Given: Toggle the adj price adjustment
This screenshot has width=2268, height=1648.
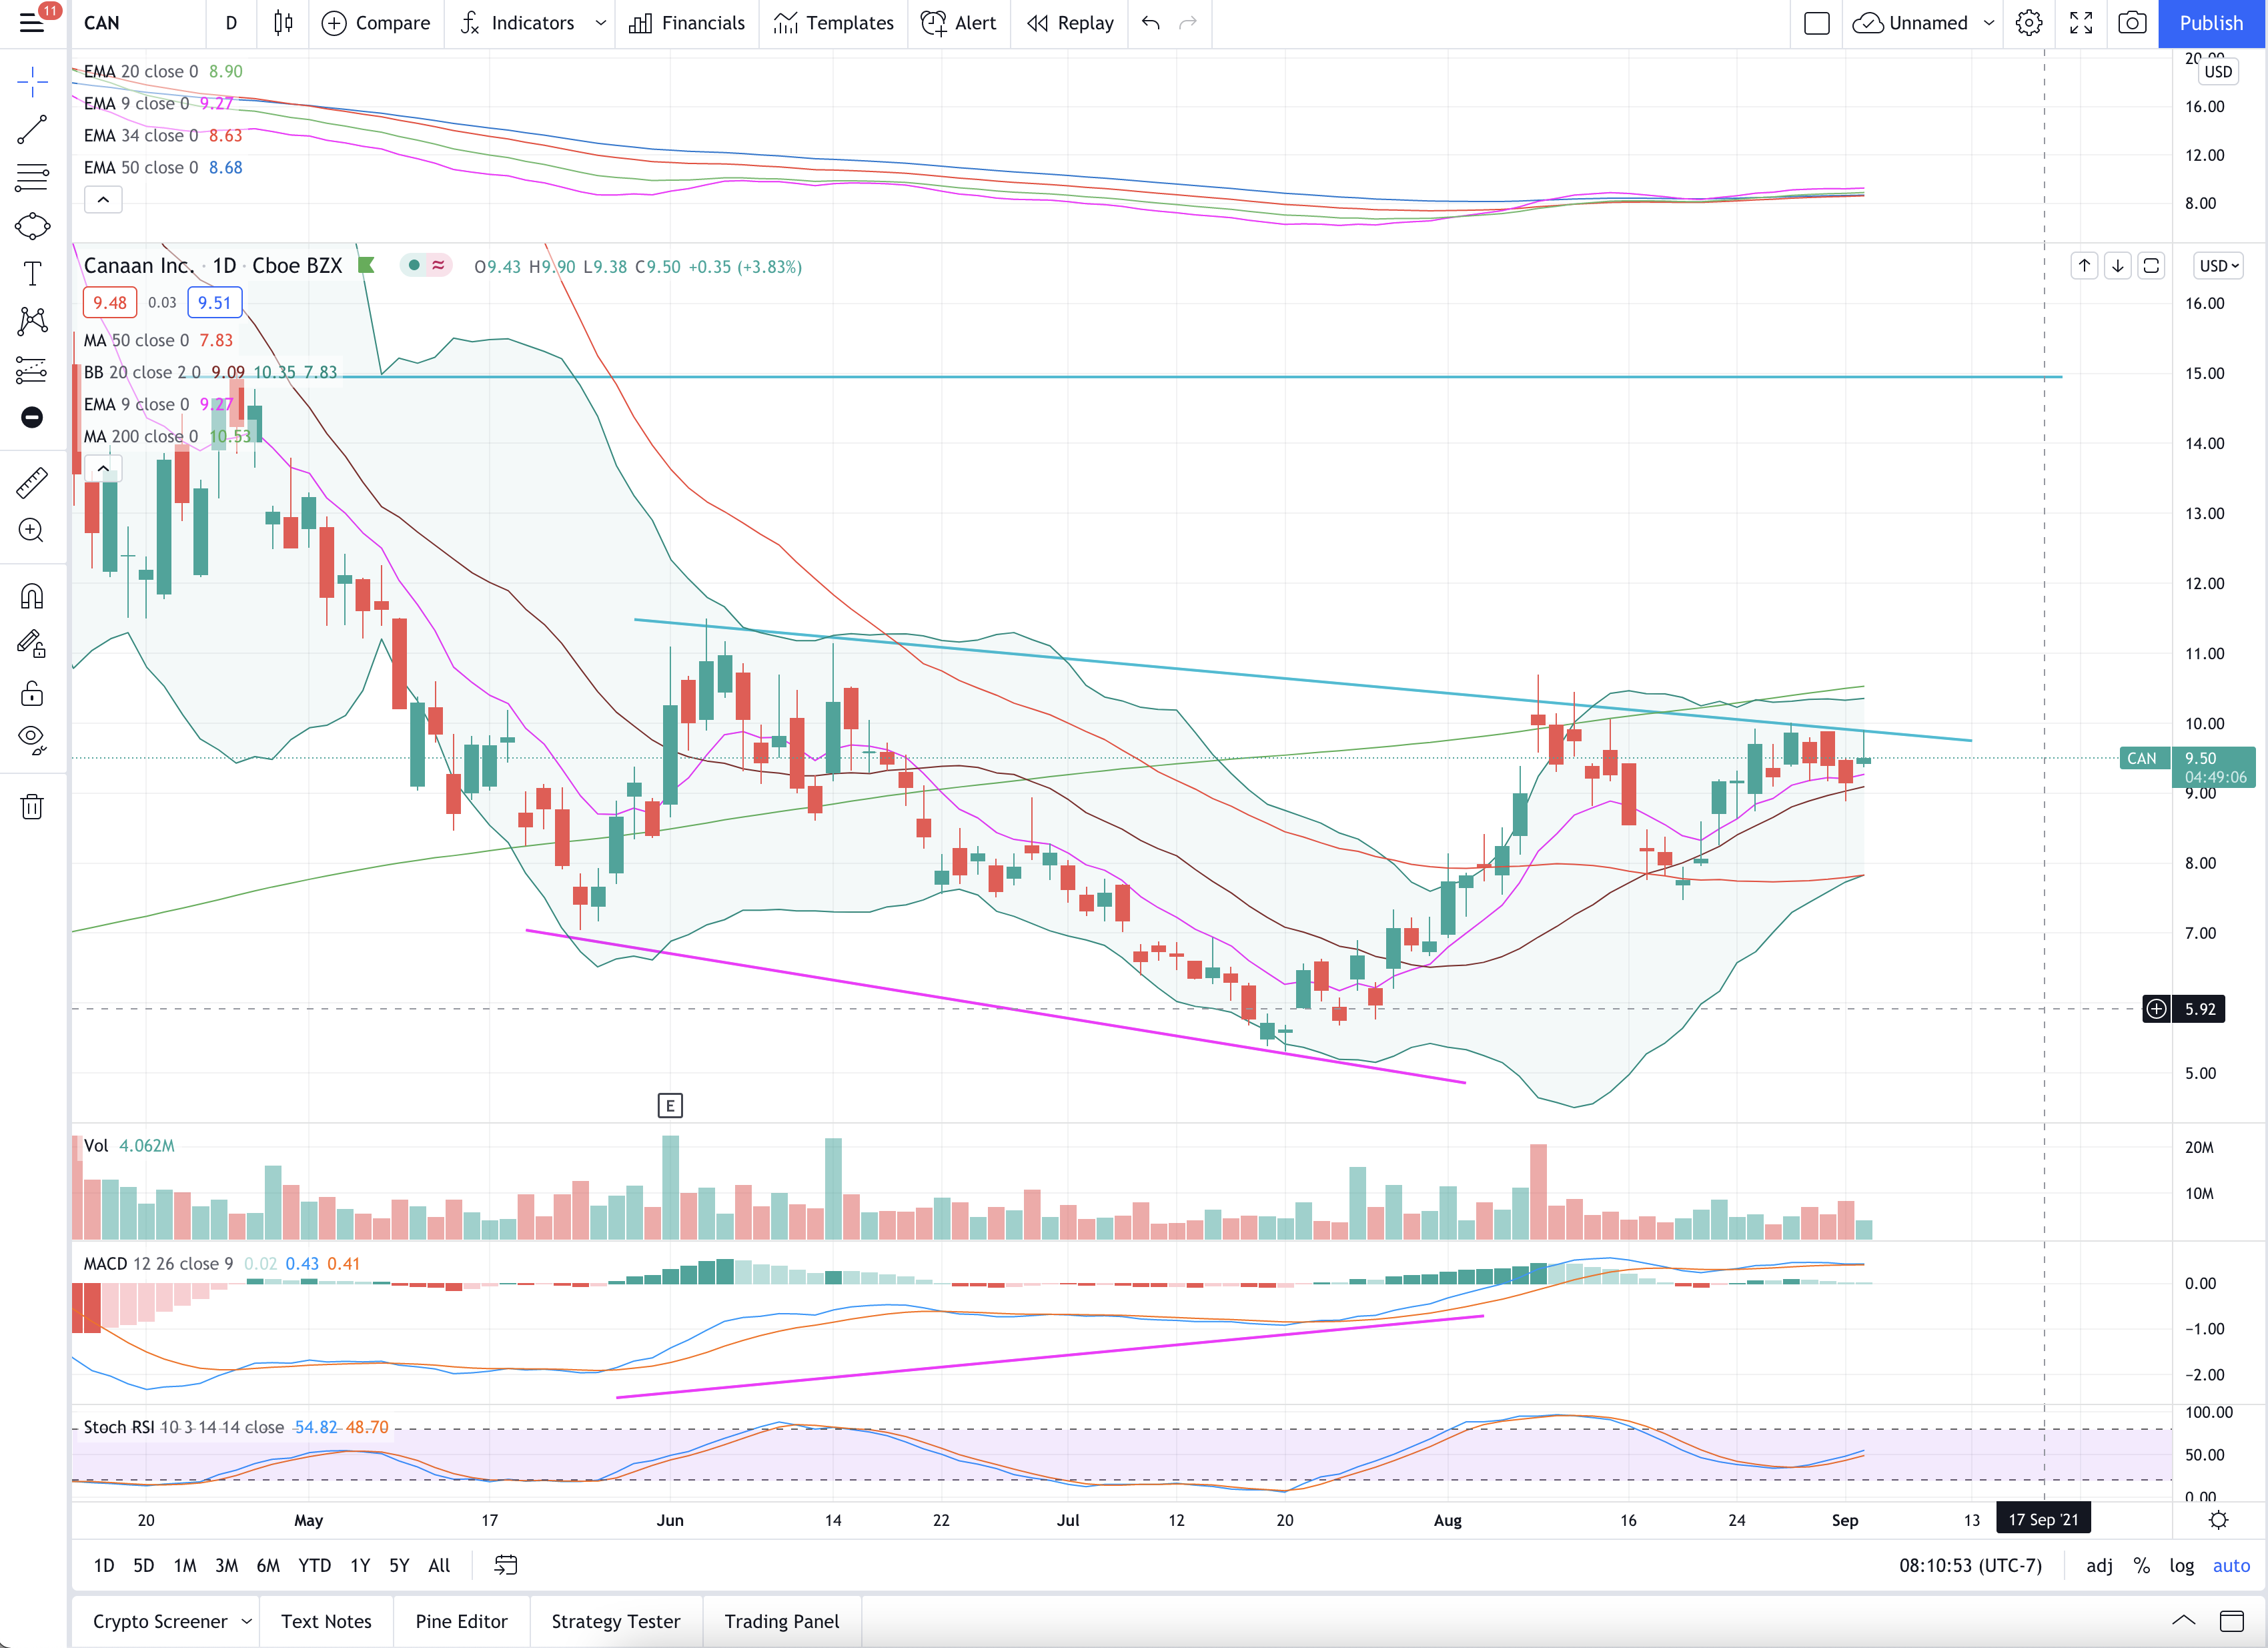Looking at the screenshot, I should click(x=2099, y=1566).
